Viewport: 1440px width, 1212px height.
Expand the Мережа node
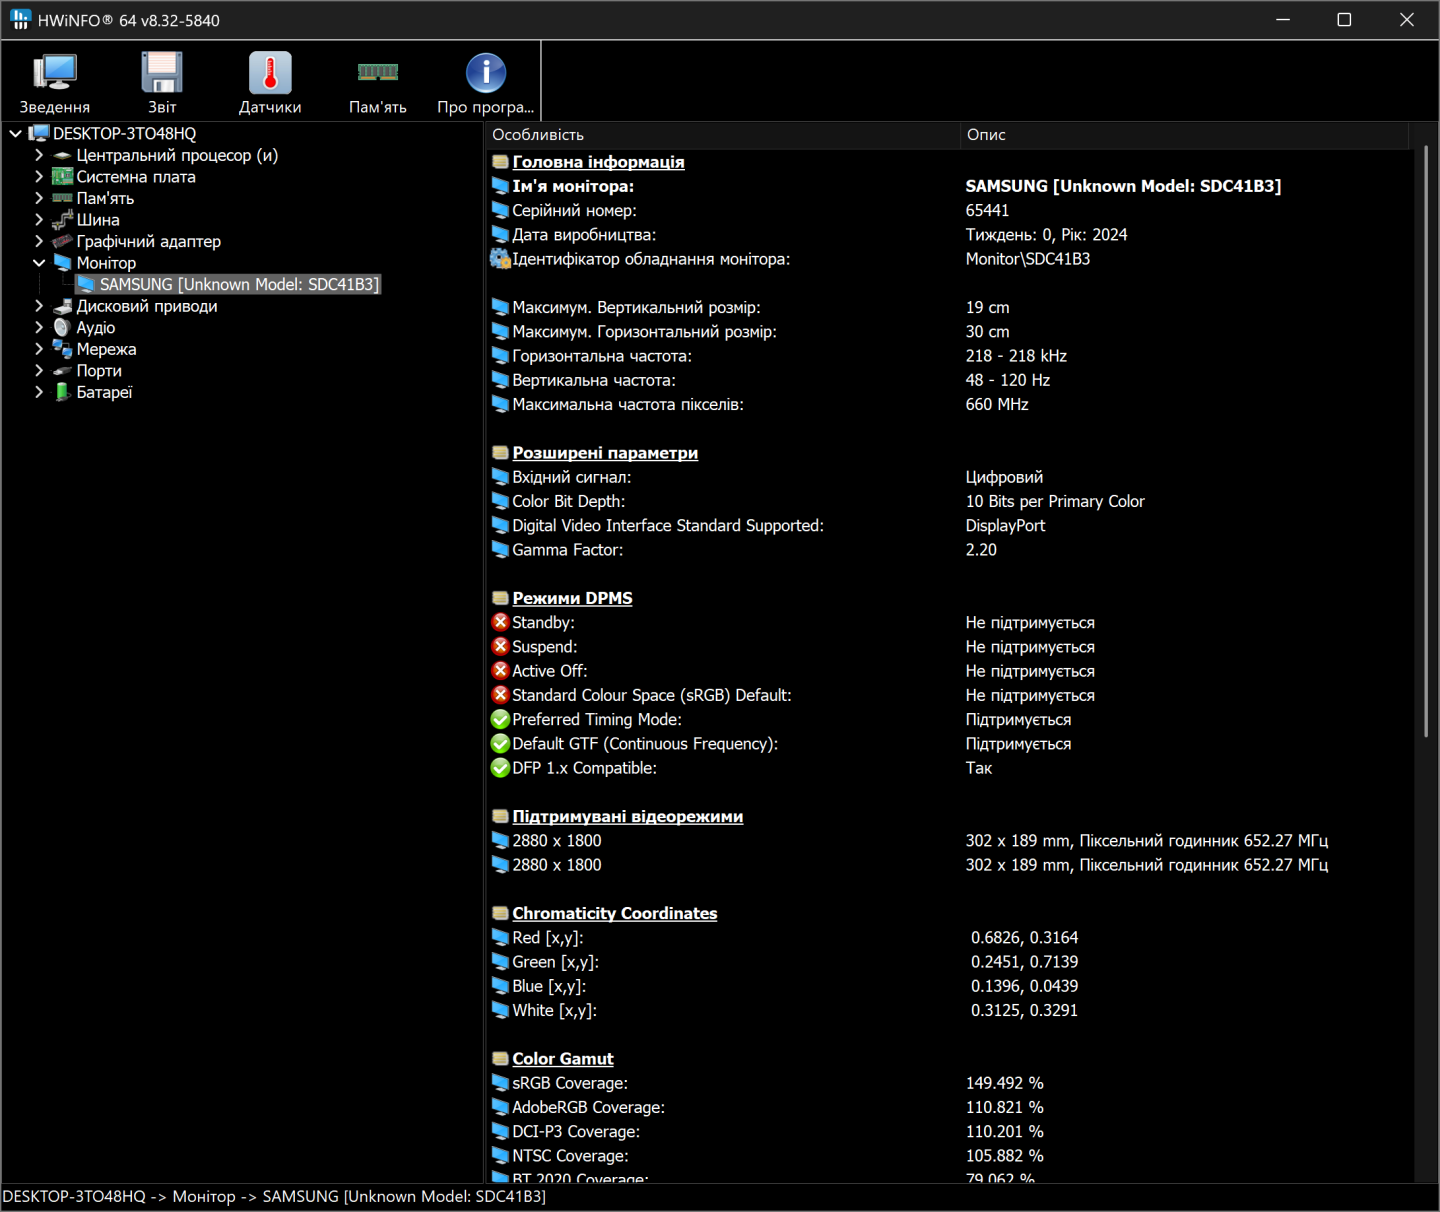[x=39, y=349]
